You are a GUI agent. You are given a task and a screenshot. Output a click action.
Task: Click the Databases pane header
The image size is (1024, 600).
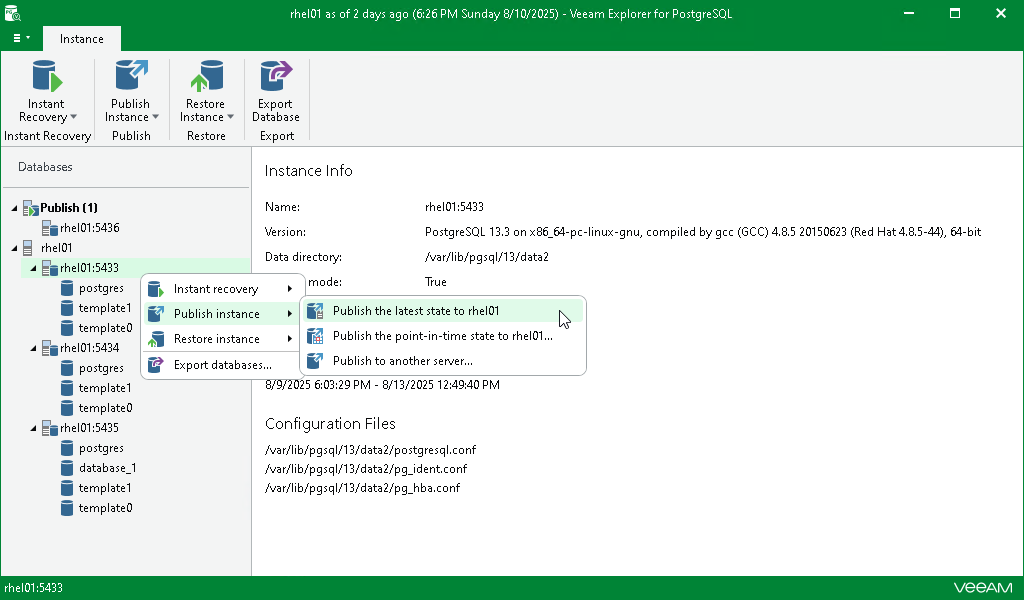45,167
